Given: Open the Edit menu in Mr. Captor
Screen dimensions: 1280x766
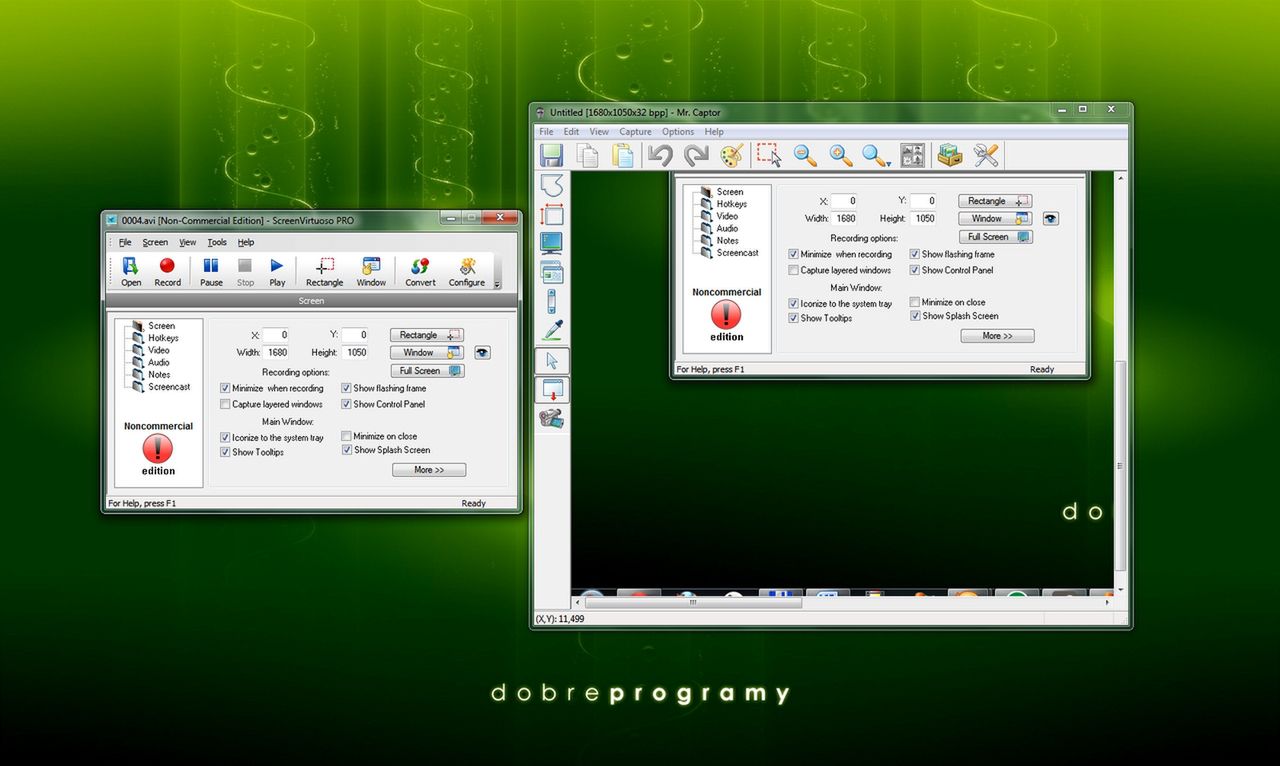Looking at the screenshot, I should point(571,131).
